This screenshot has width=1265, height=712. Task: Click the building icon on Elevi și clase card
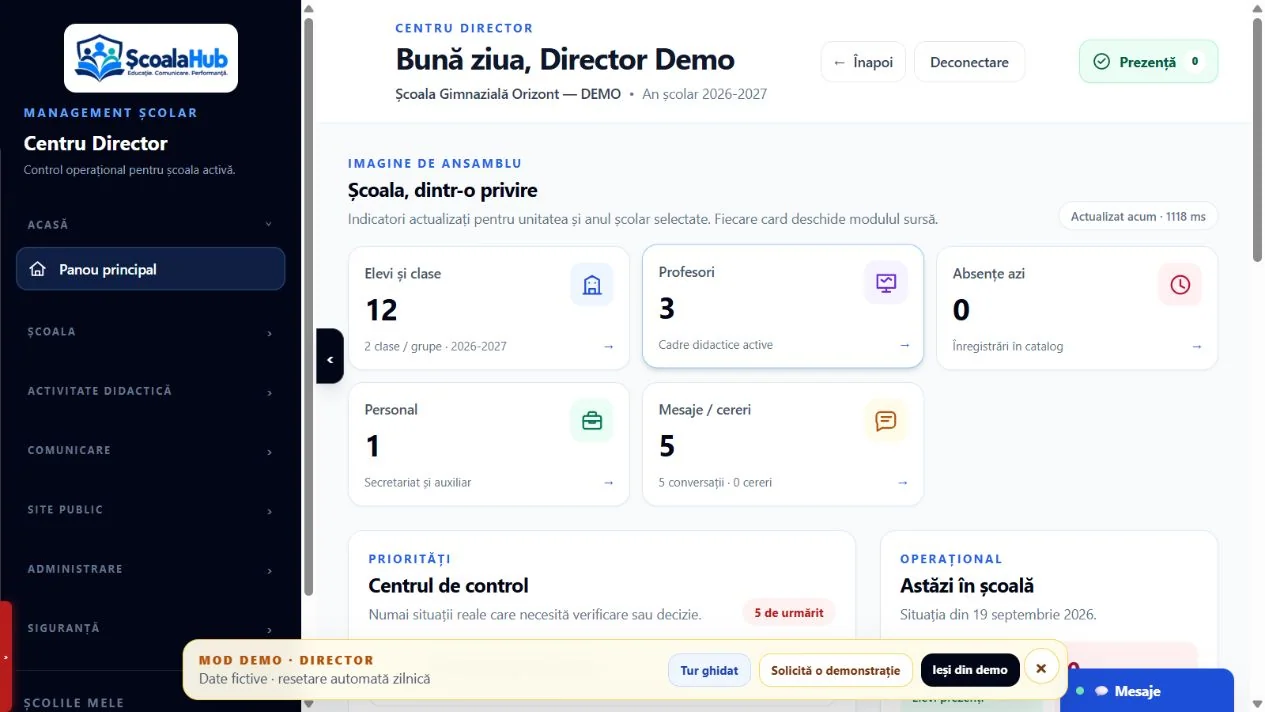592,285
